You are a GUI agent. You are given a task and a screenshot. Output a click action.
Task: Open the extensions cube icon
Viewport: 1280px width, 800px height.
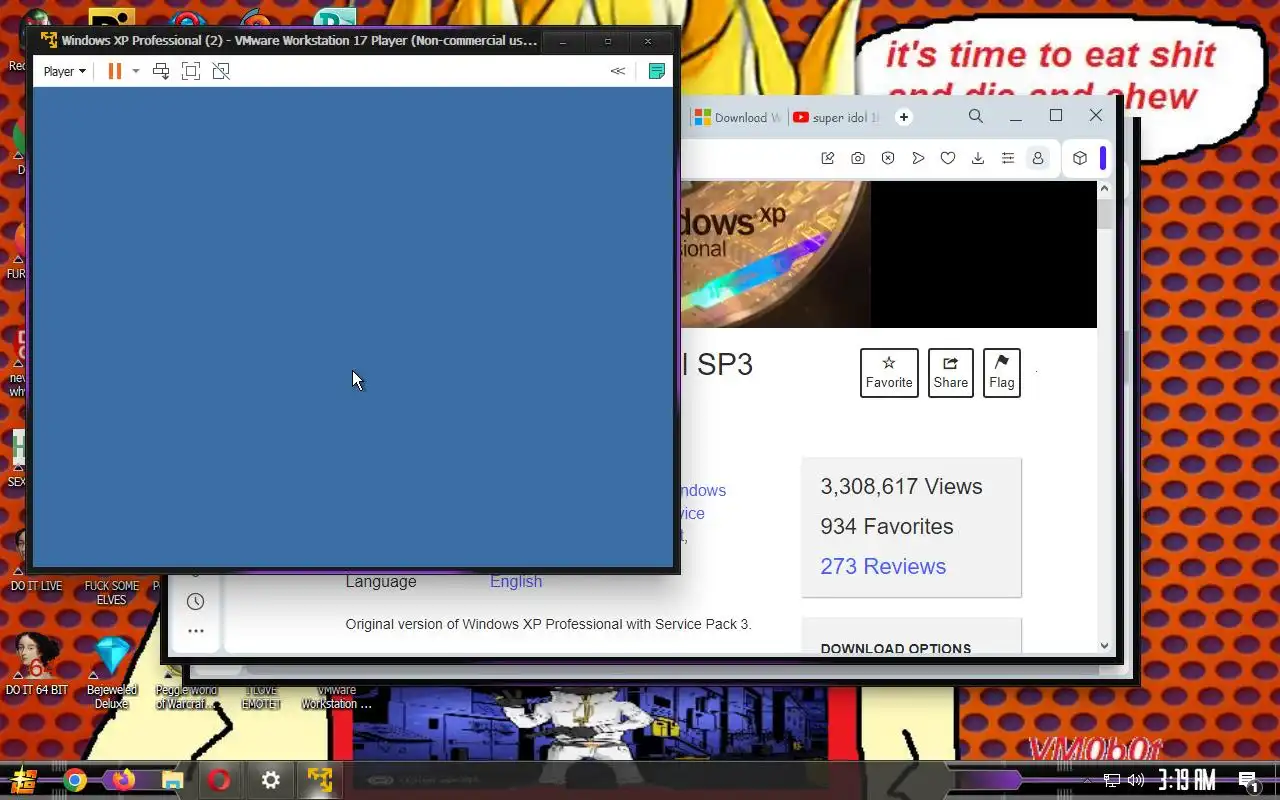(x=1080, y=158)
